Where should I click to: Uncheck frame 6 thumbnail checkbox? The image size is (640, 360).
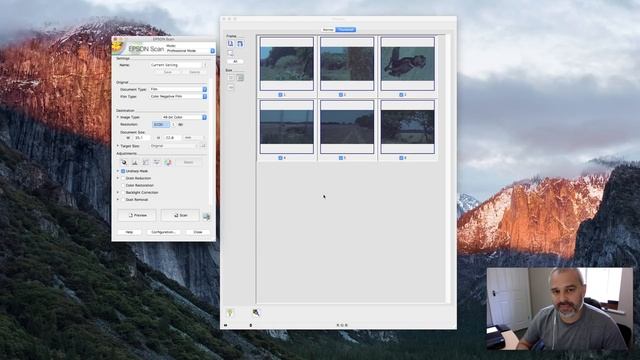tap(401, 158)
